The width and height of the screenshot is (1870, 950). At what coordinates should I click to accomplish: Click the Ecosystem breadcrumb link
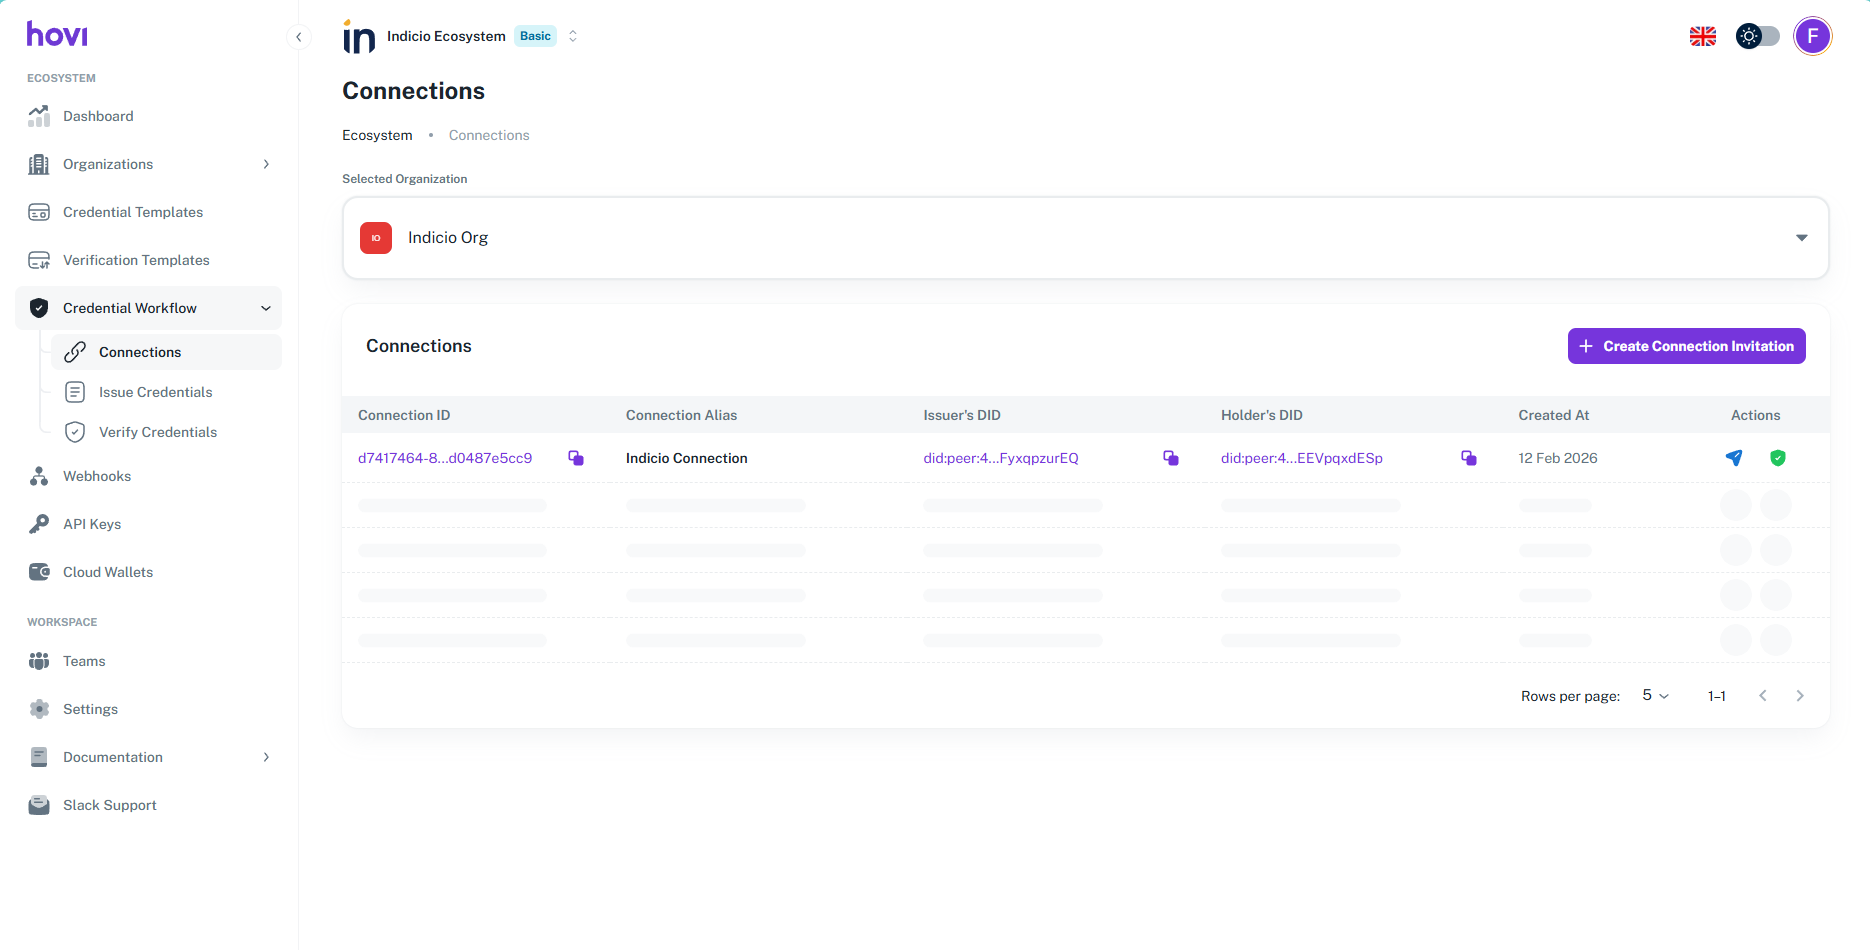pos(377,136)
